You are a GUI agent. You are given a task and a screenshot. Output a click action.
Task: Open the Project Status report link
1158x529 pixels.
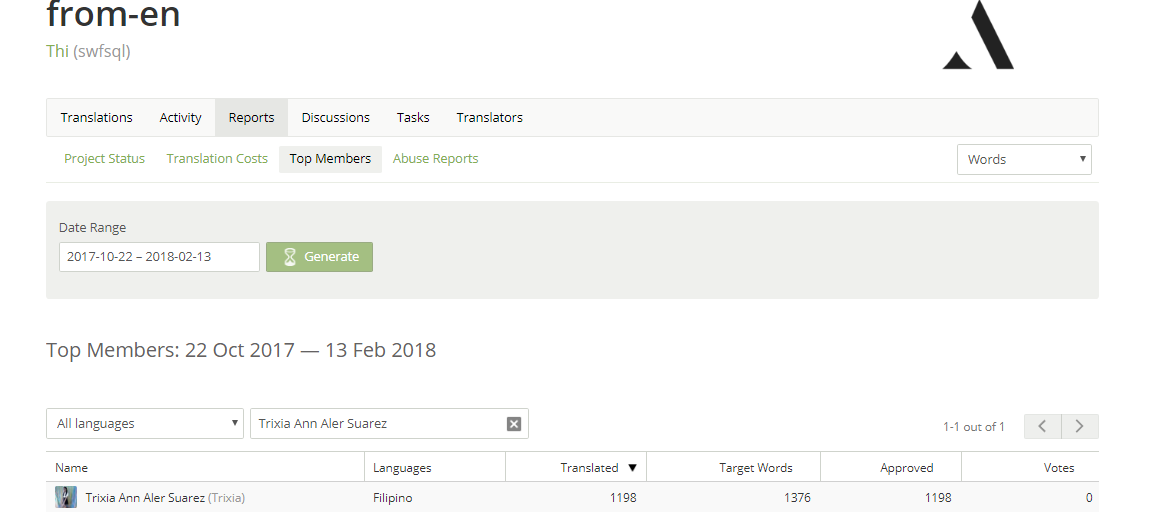pyautogui.click(x=104, y=159)
